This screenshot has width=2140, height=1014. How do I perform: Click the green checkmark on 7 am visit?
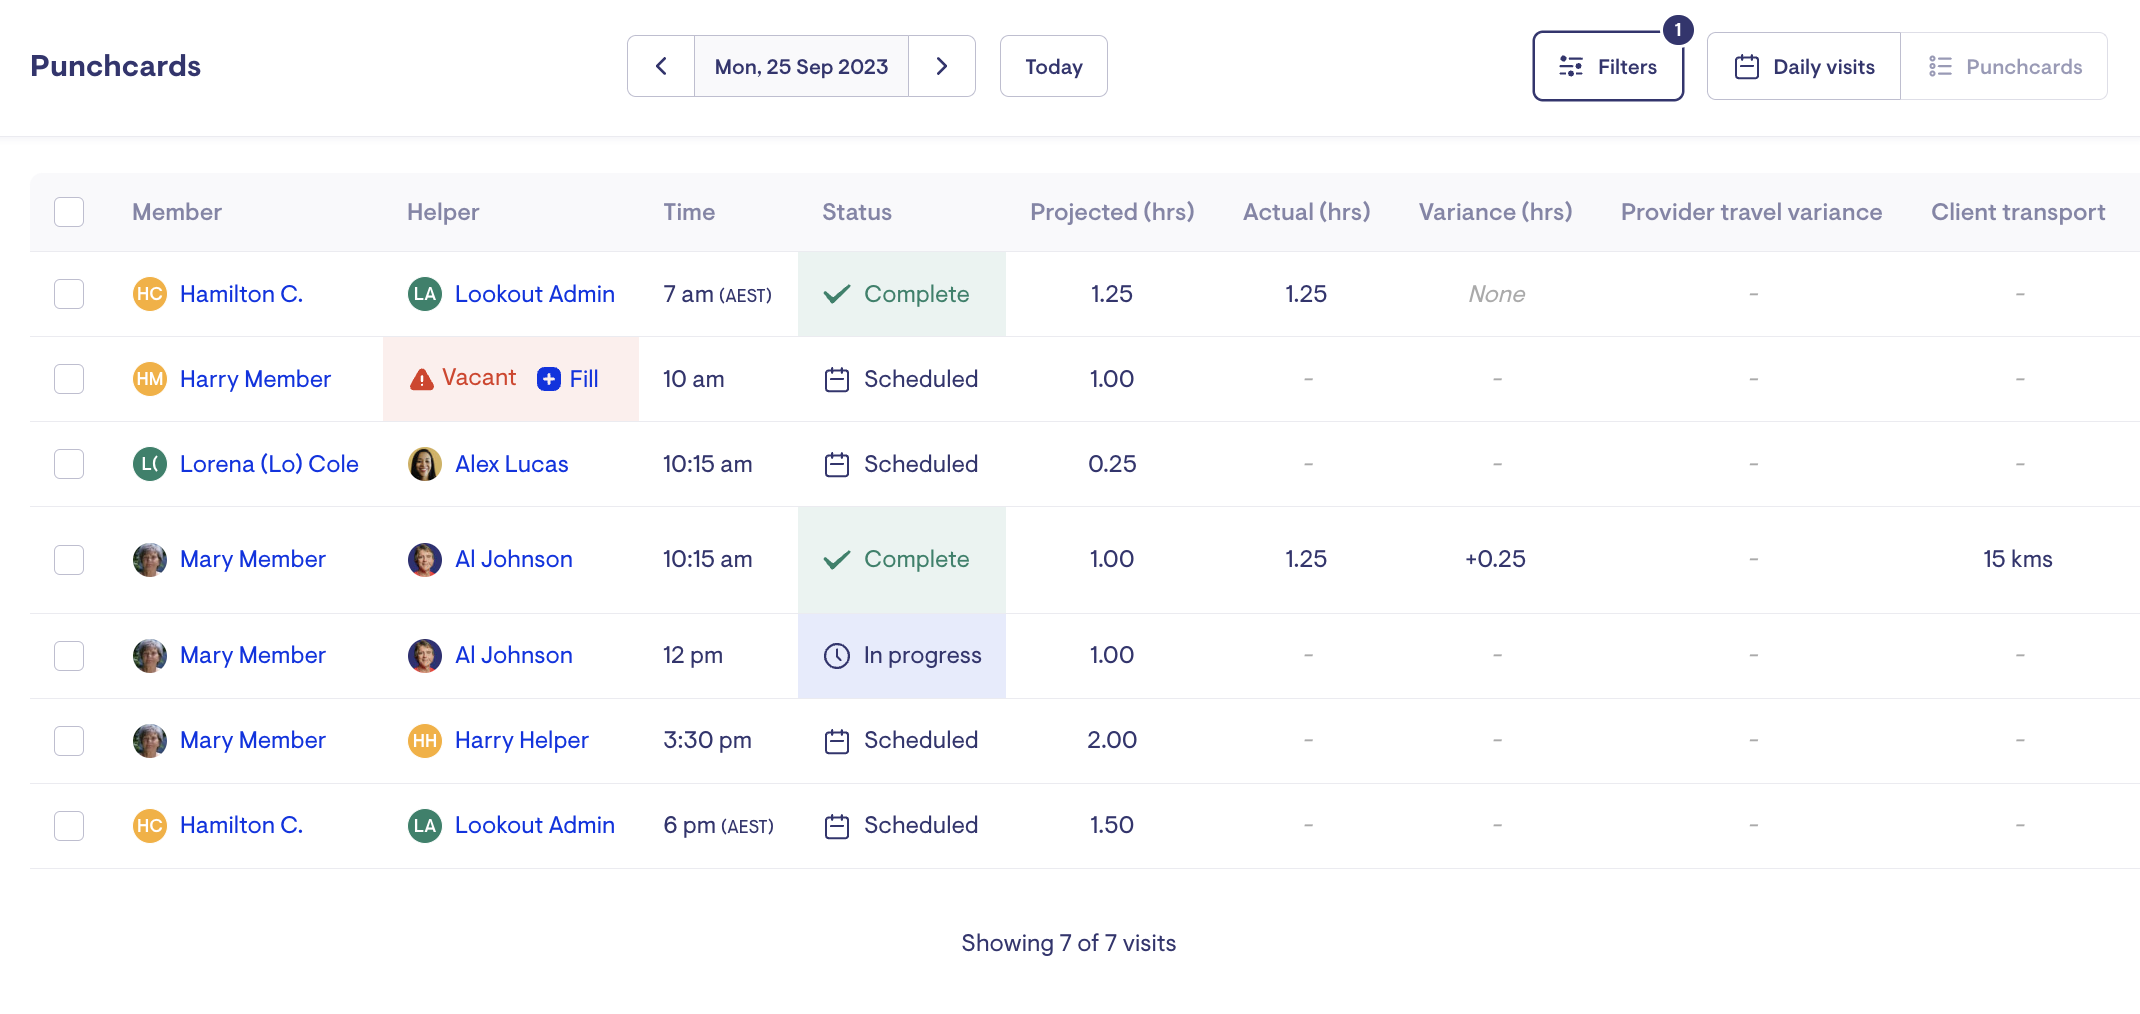836,294
